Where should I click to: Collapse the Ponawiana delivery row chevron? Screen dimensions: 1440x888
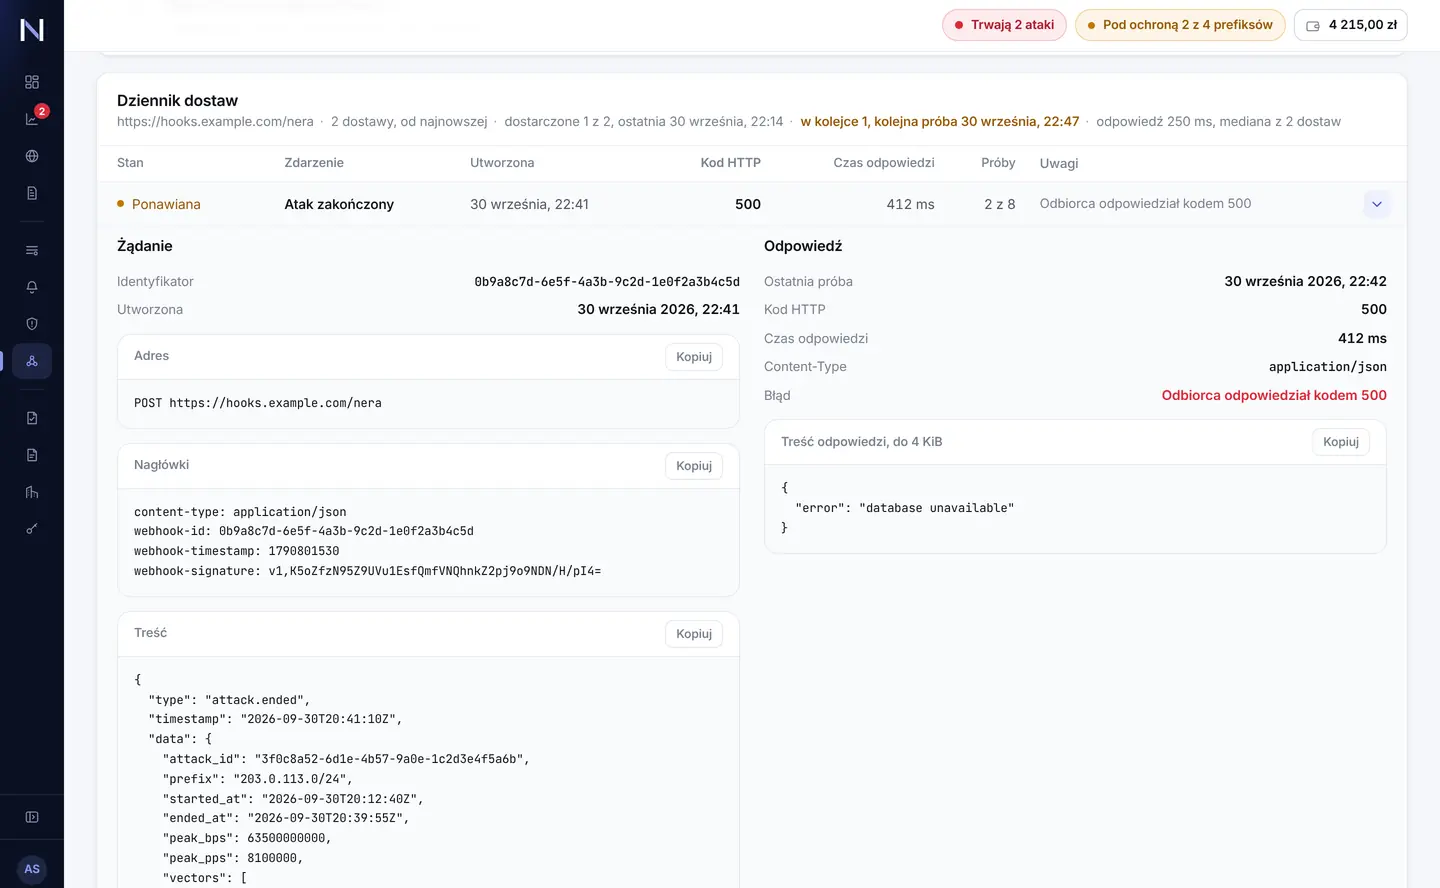[x=1377, y=204]
